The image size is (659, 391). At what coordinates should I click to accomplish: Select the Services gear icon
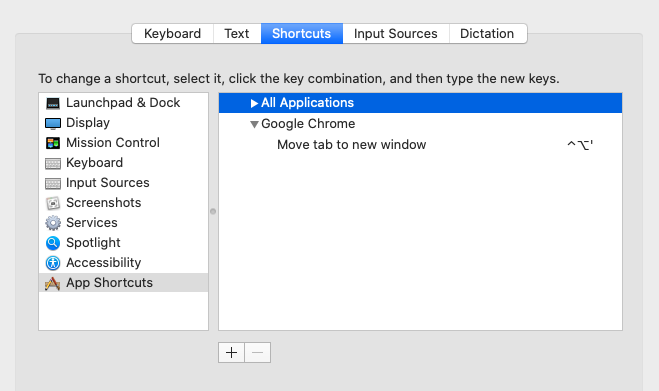[x=53, y=223]
